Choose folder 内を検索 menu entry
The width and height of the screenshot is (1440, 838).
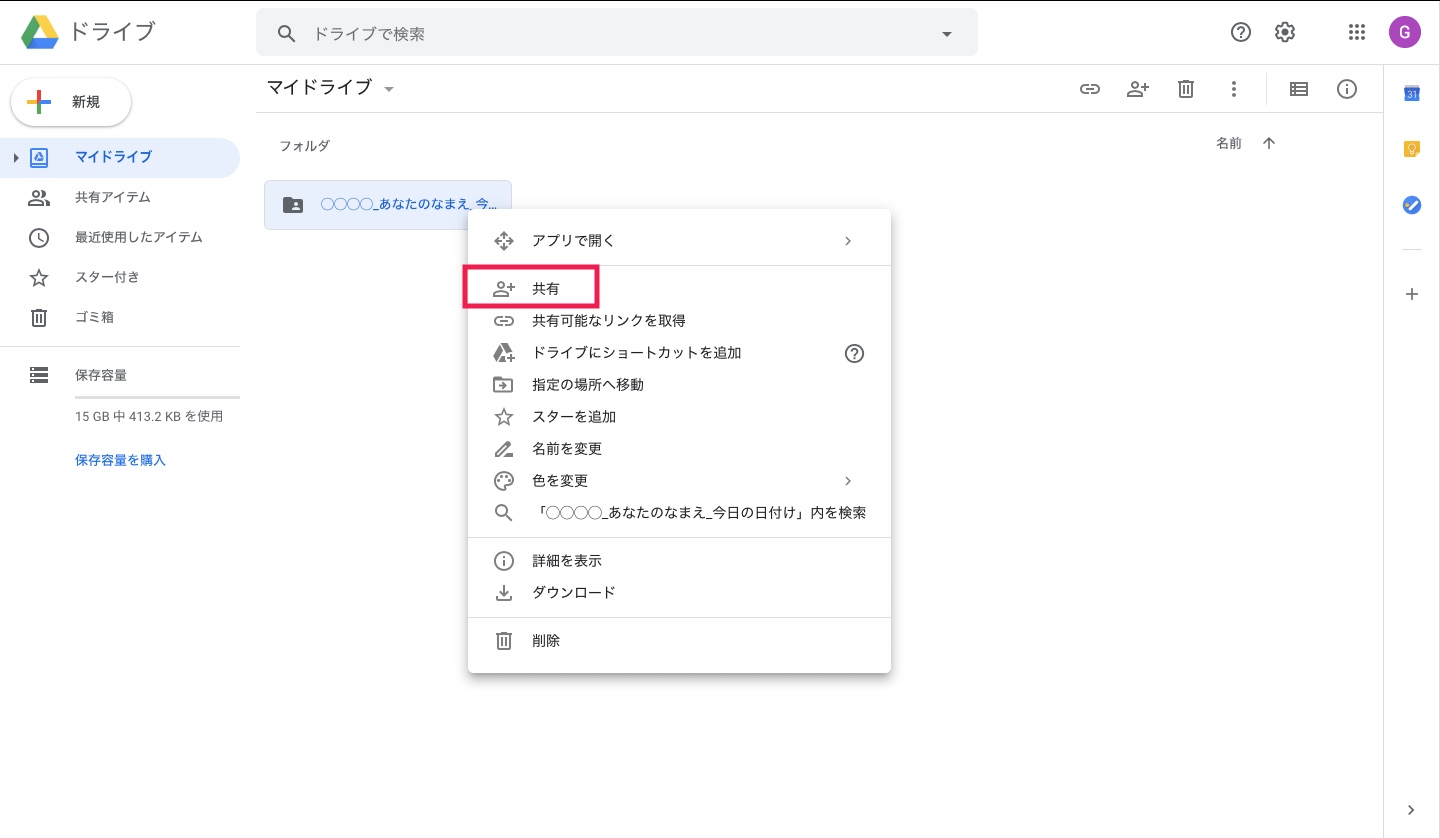coord(679,513)
